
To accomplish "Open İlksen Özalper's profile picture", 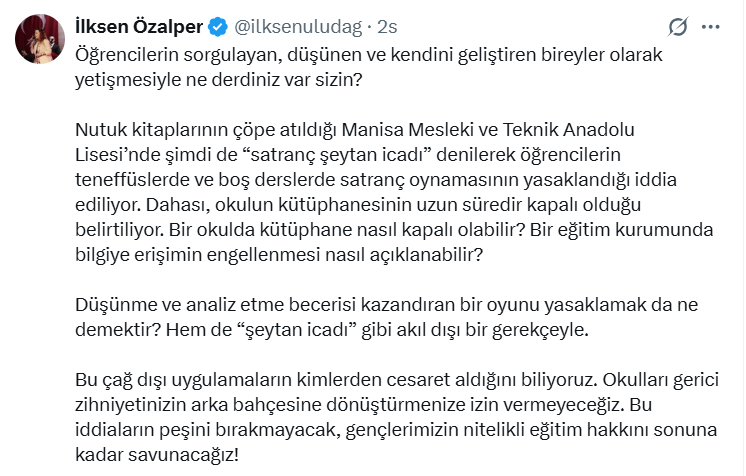I will tap(33, 37).
